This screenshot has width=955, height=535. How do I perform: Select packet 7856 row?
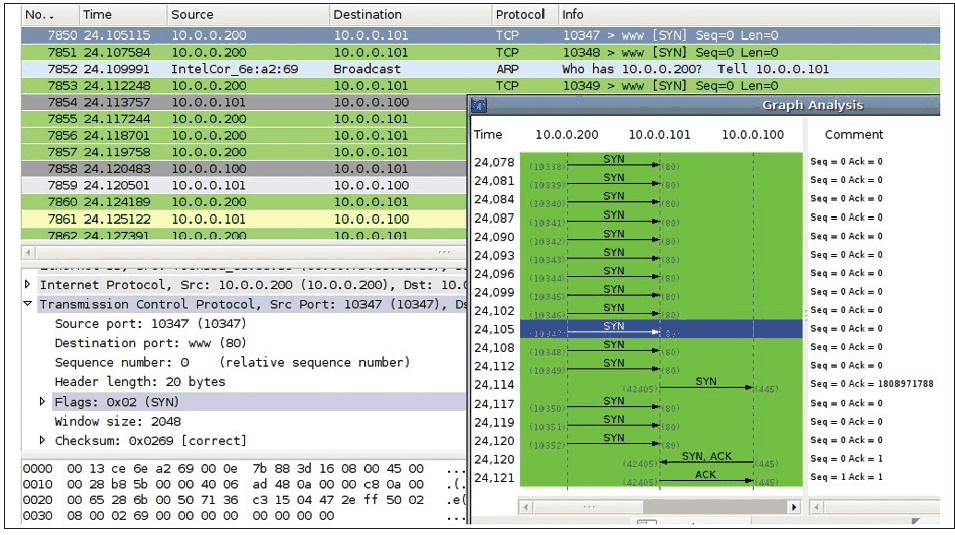(x=244, y=135)
